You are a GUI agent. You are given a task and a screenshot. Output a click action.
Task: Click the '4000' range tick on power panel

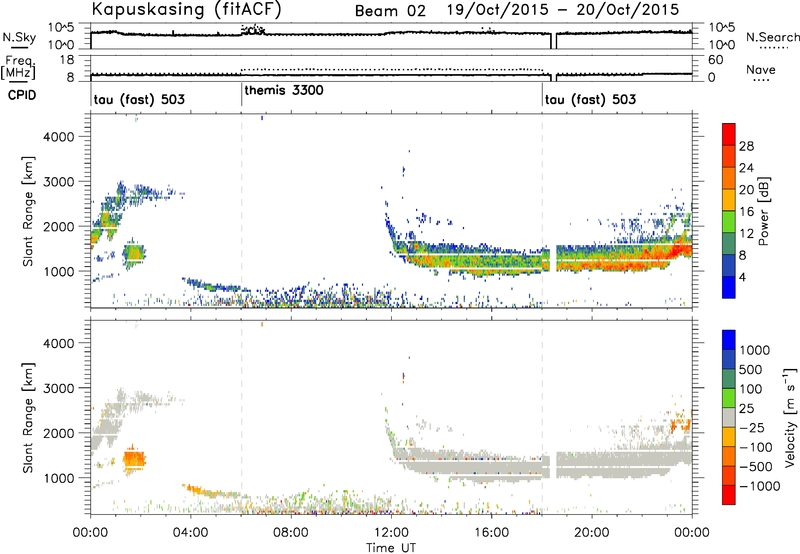[58, 137]
